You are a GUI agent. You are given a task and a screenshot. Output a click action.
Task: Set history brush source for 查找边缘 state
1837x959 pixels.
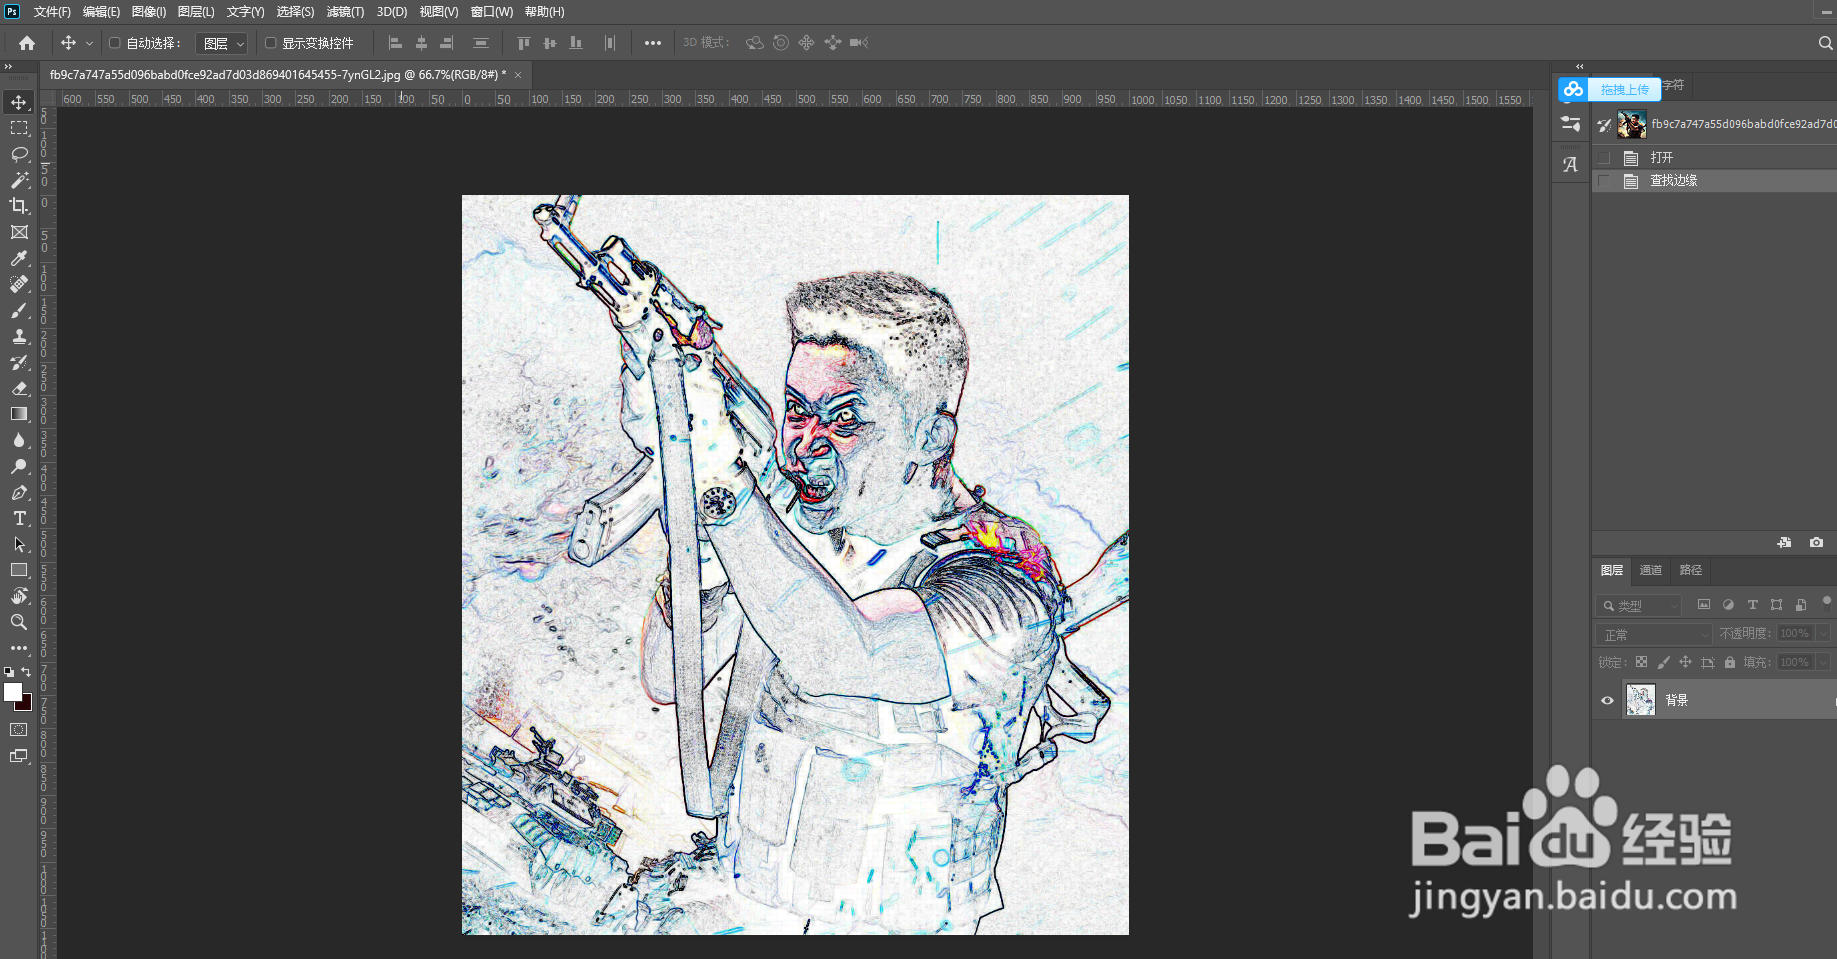1604,181
